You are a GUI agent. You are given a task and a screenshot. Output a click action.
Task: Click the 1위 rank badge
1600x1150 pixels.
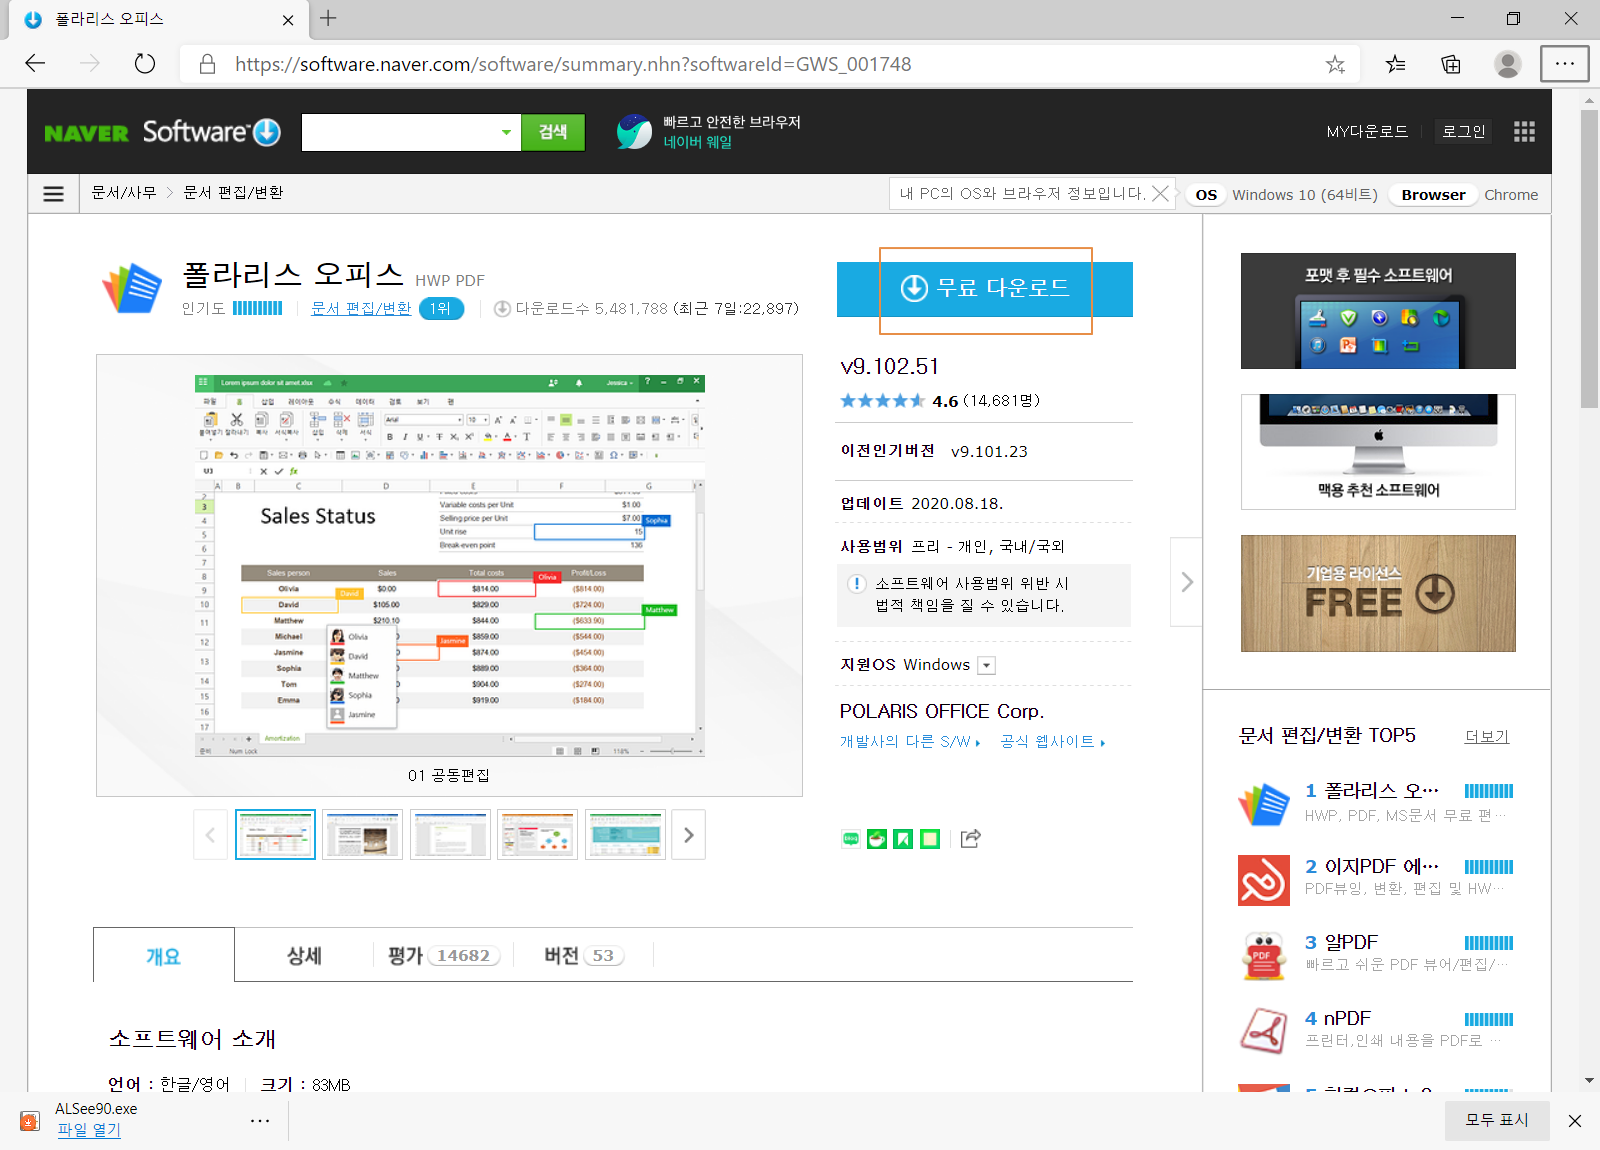tap(441, 309)
